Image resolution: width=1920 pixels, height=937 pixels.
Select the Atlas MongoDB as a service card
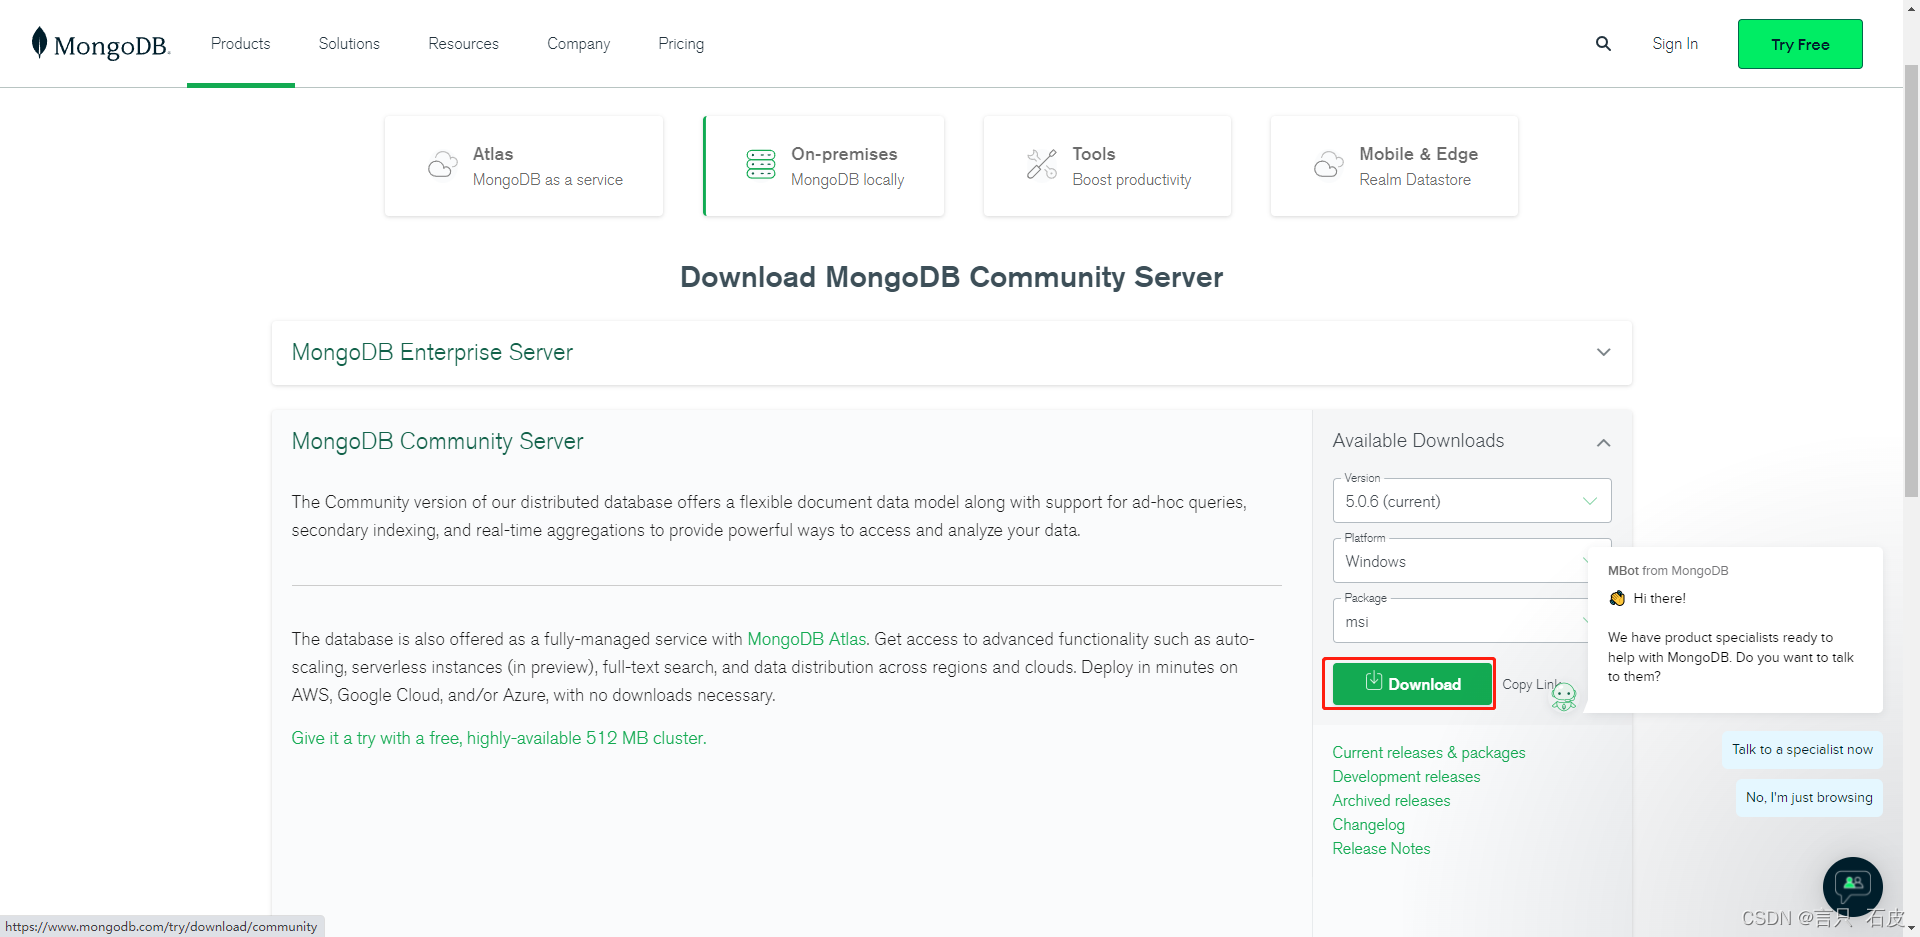tap(524, 166)
